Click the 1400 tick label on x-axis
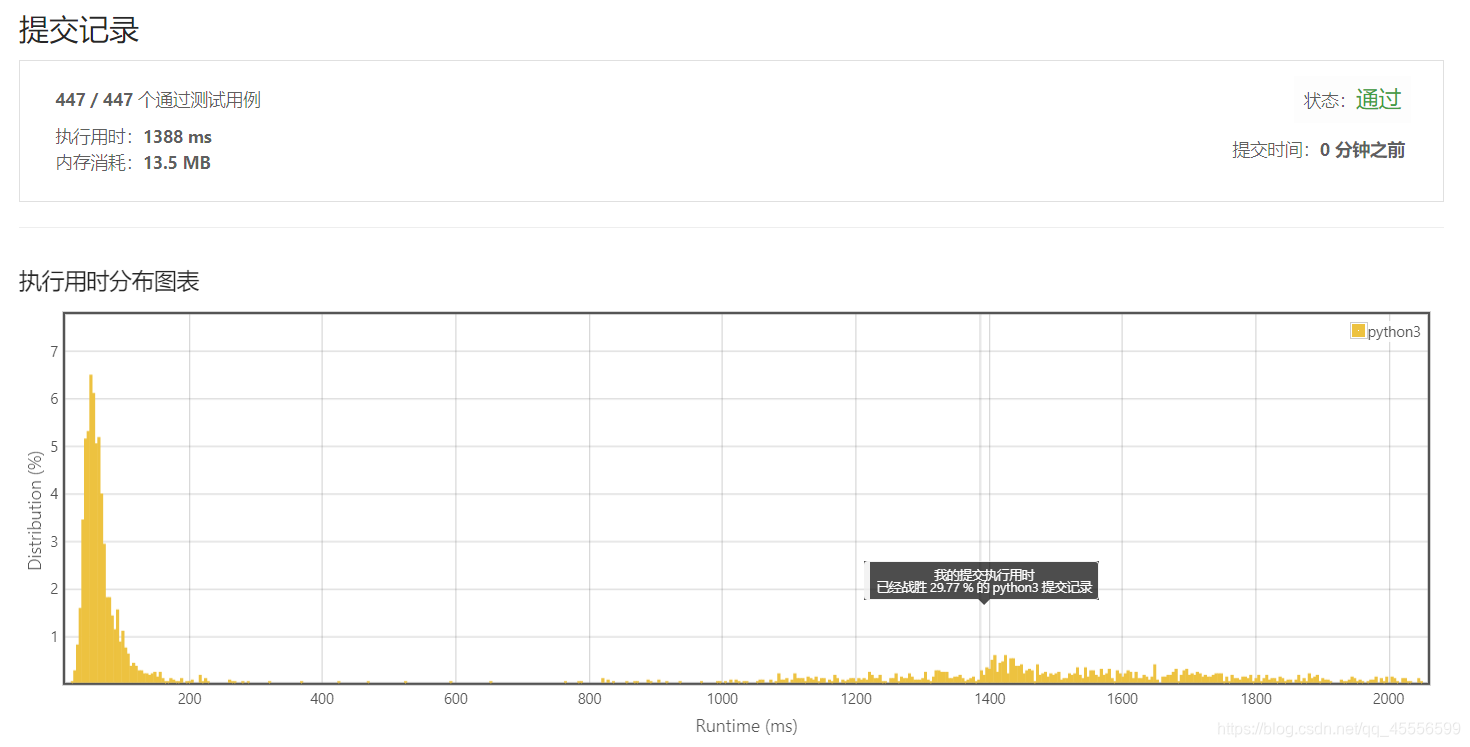The height and width of the screenshot is (747, 1470). pyautogui.click(x=989, y=699)
